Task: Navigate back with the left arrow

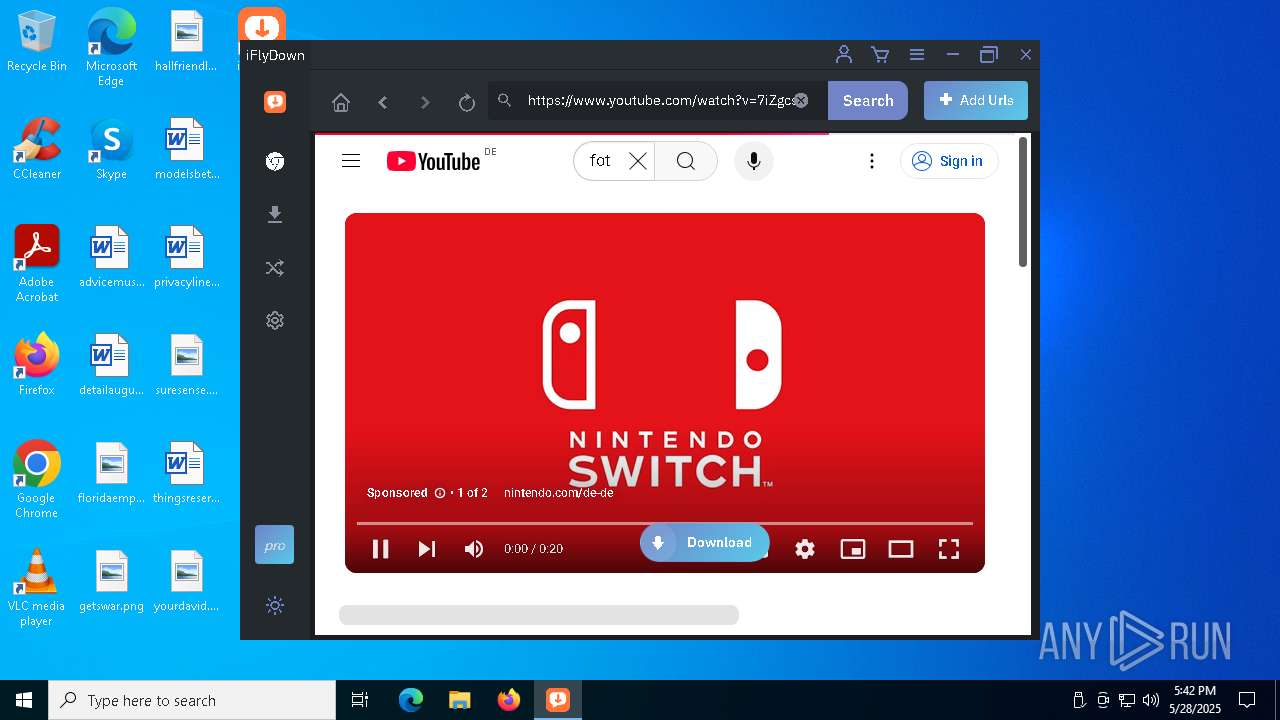Action: 383,102
